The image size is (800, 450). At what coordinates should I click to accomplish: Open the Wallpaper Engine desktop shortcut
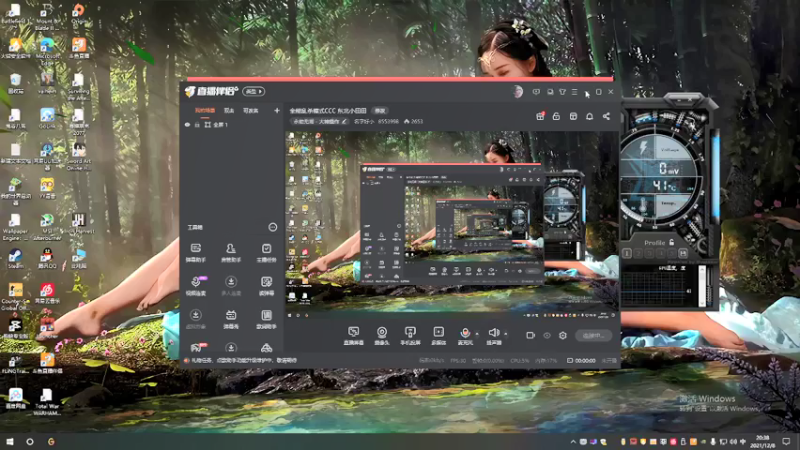[15, 228]
